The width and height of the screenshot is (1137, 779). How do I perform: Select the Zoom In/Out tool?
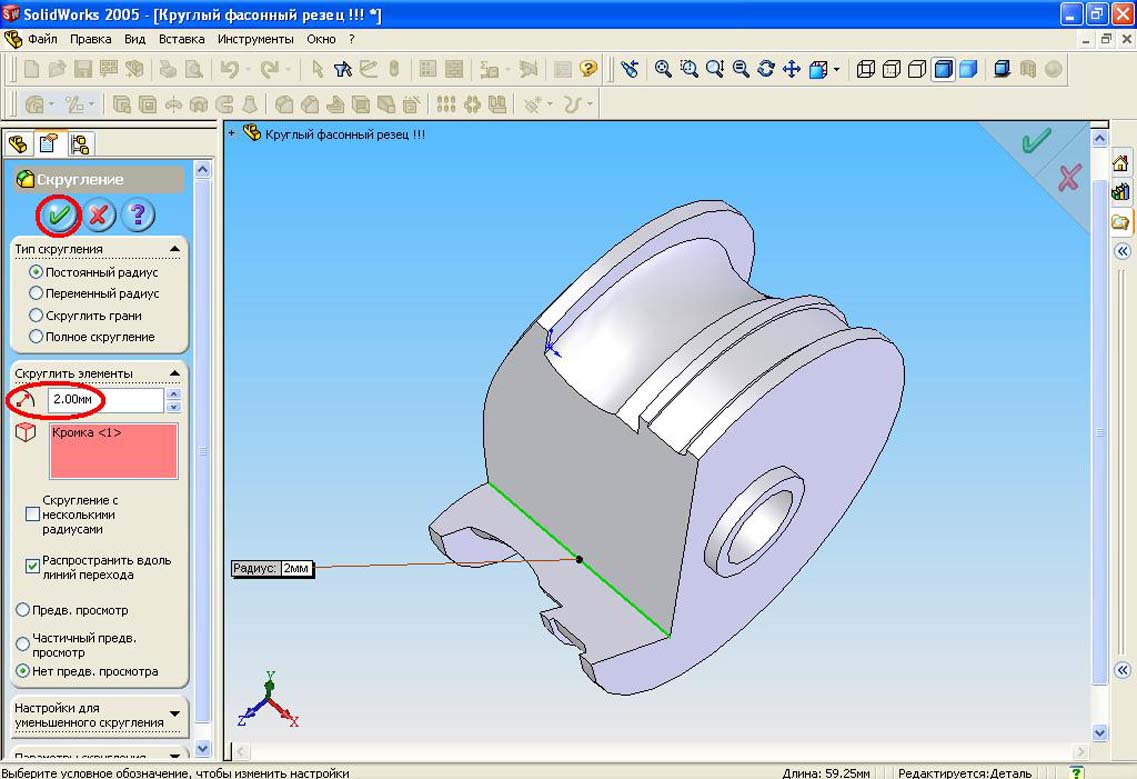(715, 69)
